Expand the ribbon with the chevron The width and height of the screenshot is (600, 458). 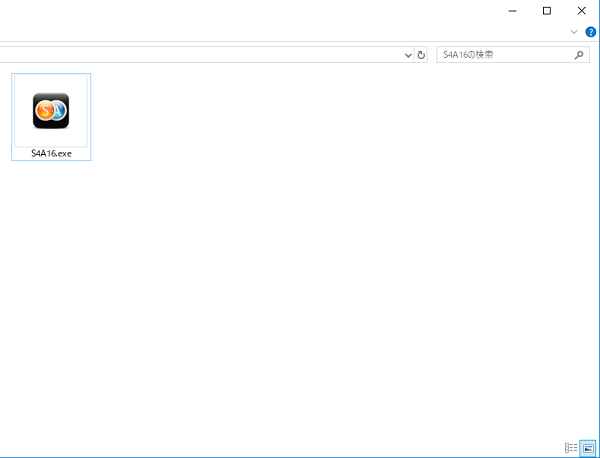tap(574, 32)
